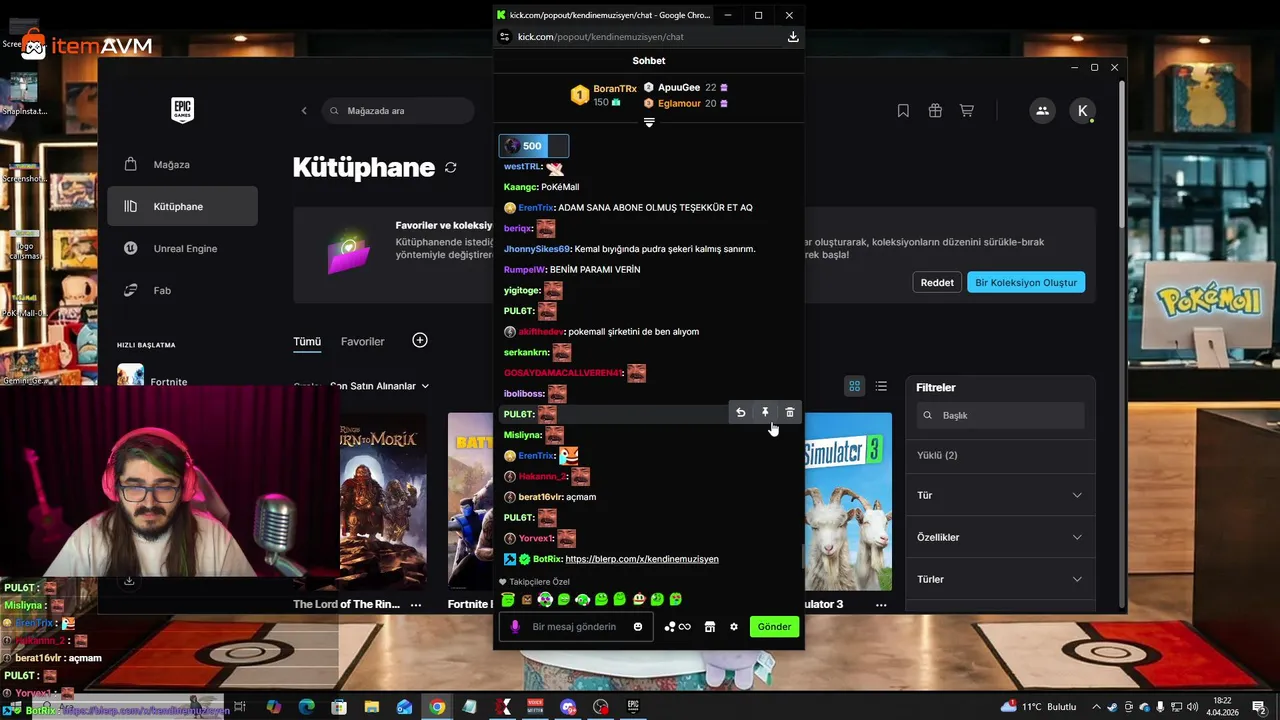Open Fortnite from quick launch list

pos(152,378)
